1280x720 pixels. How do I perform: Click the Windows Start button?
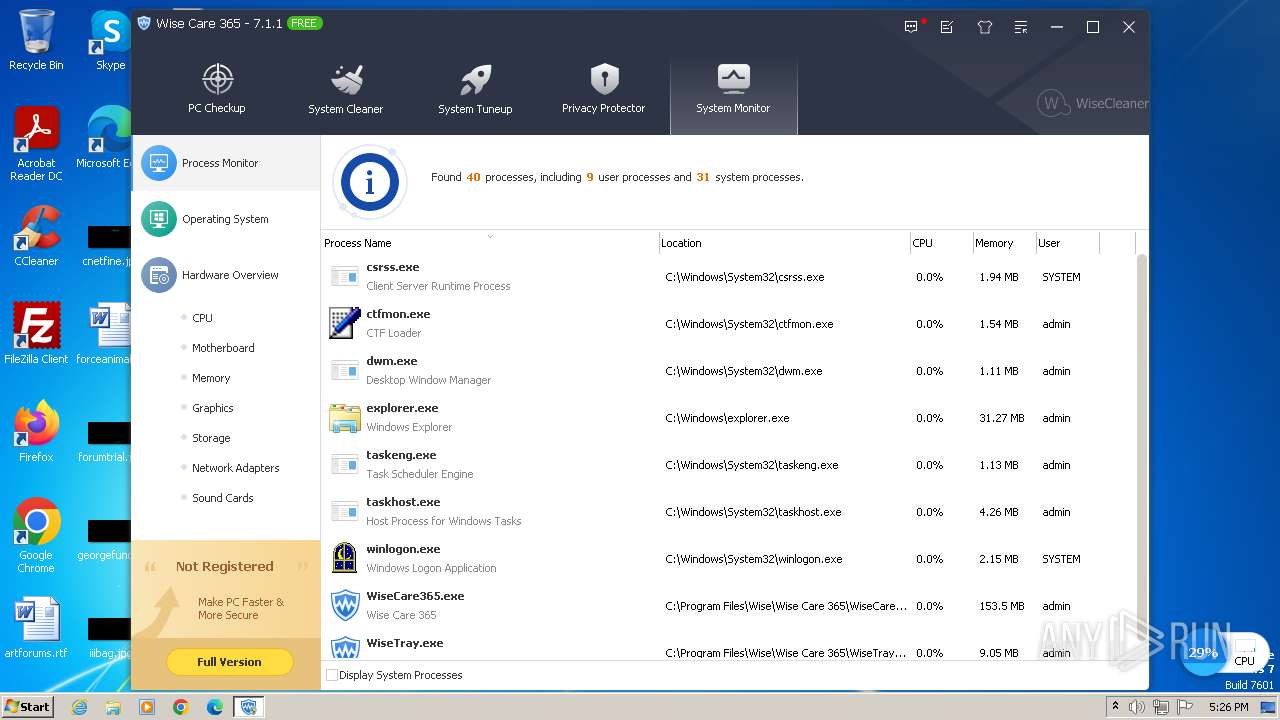pos(28,706)
